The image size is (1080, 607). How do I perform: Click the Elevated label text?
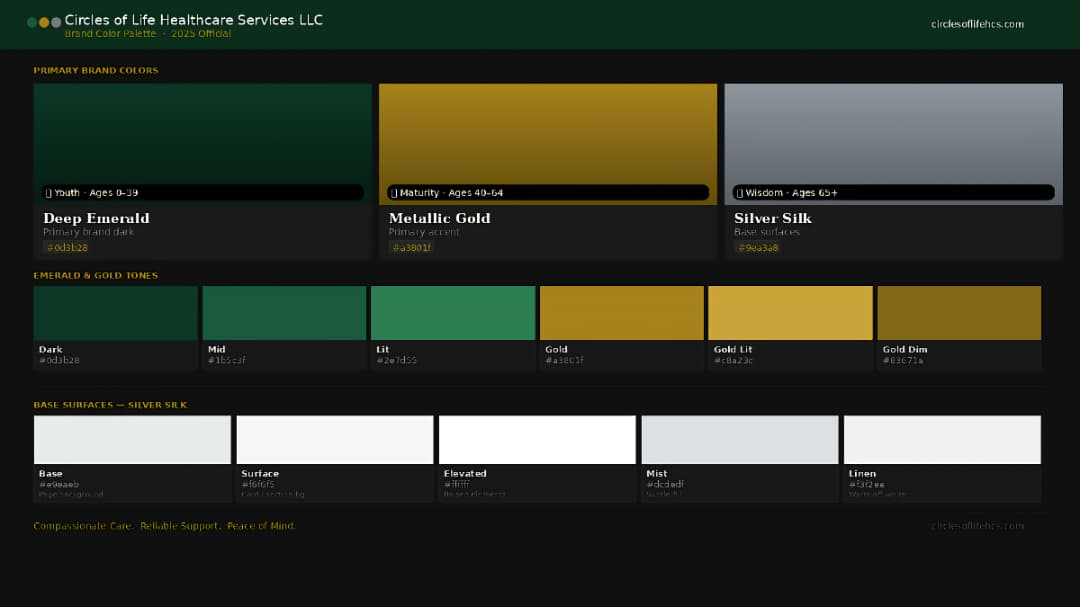tap(465, 473)
